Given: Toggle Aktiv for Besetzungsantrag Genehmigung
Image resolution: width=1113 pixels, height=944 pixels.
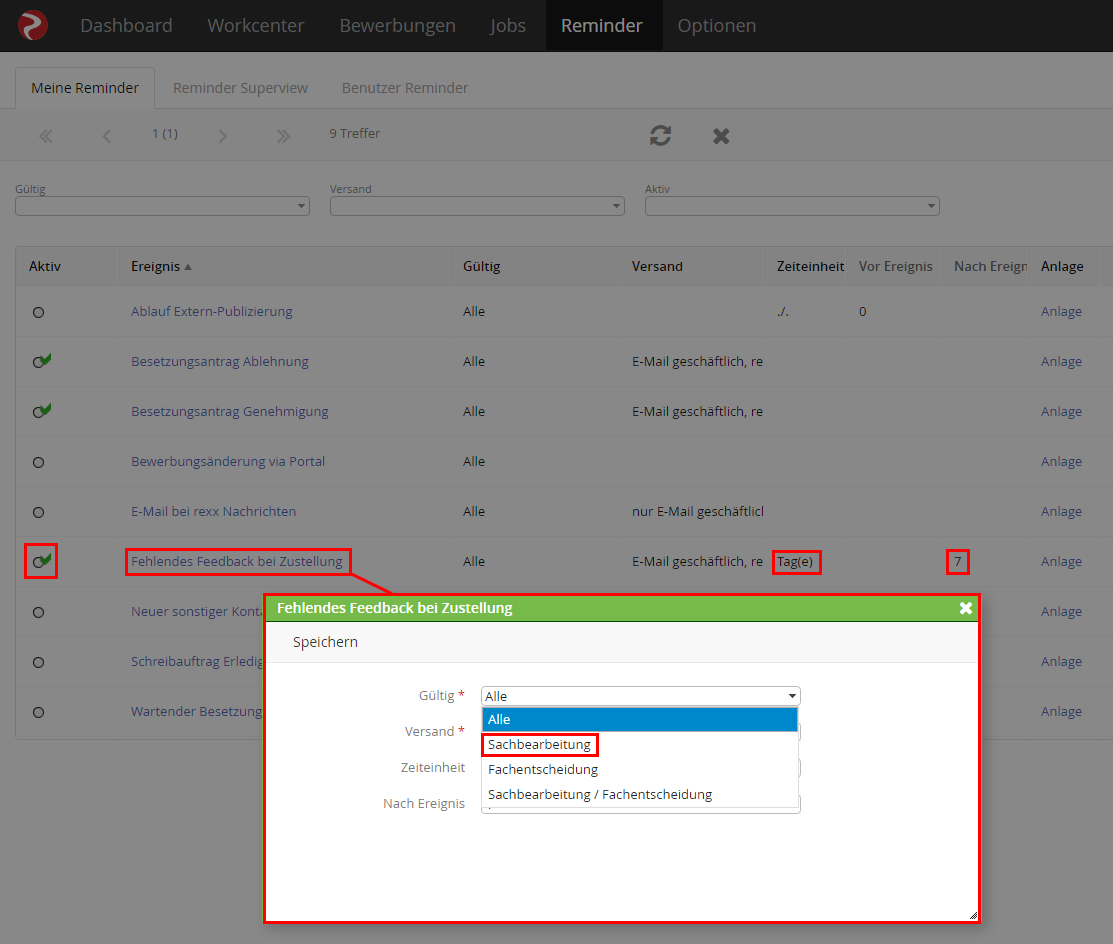Looking at the screenshot, I should tap(41, 411).
